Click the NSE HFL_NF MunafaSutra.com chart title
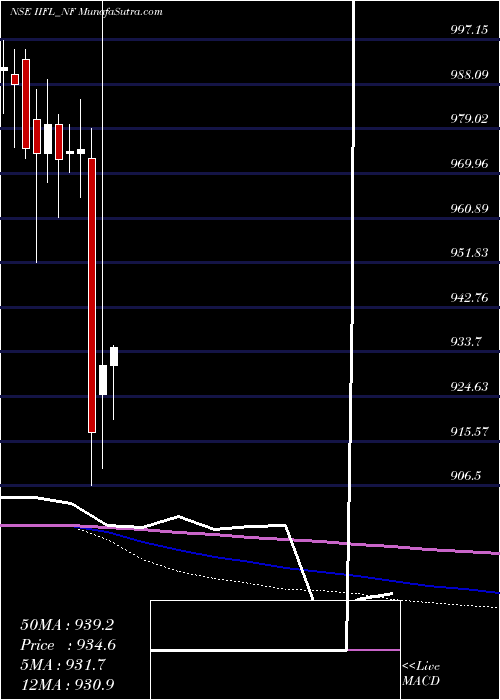Viewport: 500px width, 700px height. (x=86, y=12)
